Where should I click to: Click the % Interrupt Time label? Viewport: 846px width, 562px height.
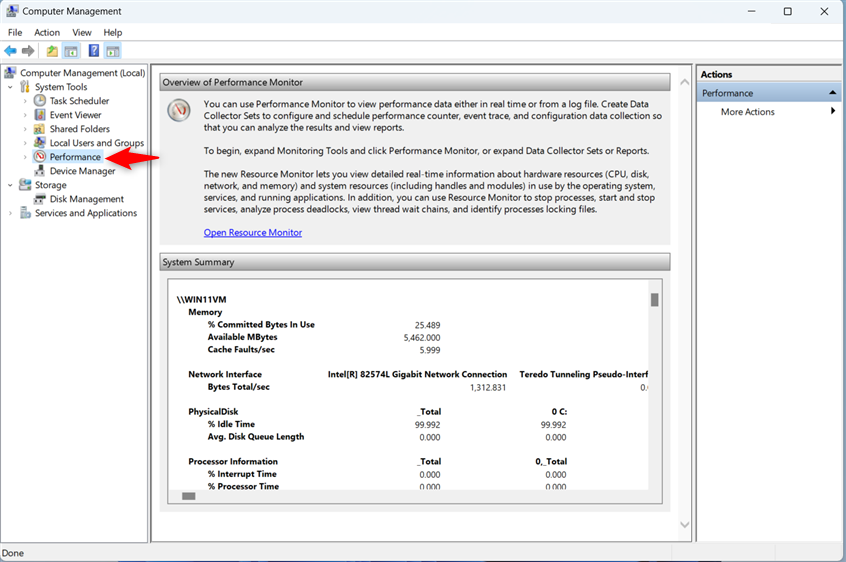point(242,474)
